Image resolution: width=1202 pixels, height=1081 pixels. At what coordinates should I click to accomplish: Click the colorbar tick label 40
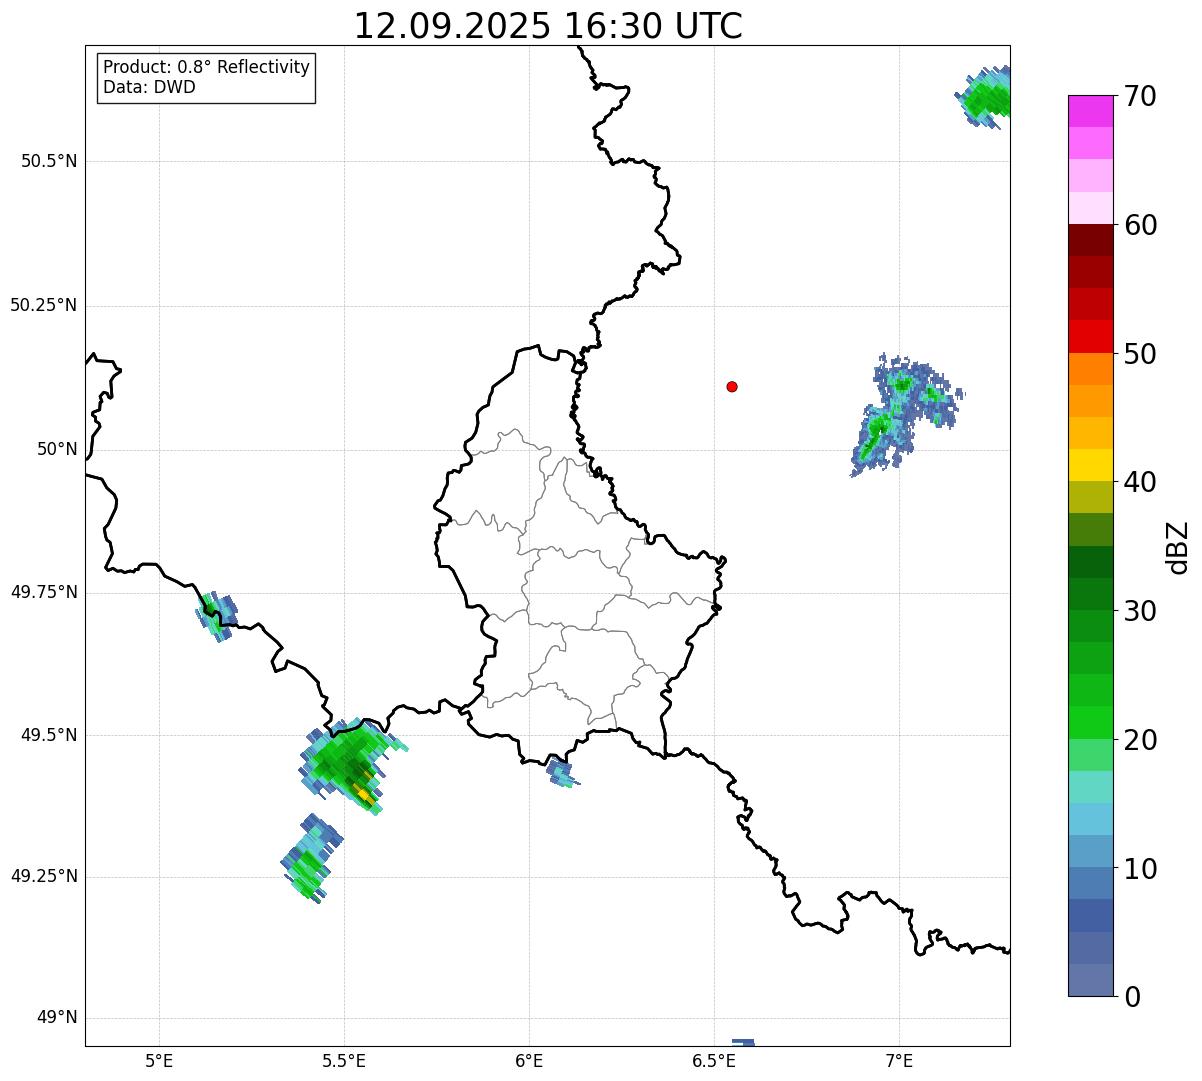click(1140, 482)
